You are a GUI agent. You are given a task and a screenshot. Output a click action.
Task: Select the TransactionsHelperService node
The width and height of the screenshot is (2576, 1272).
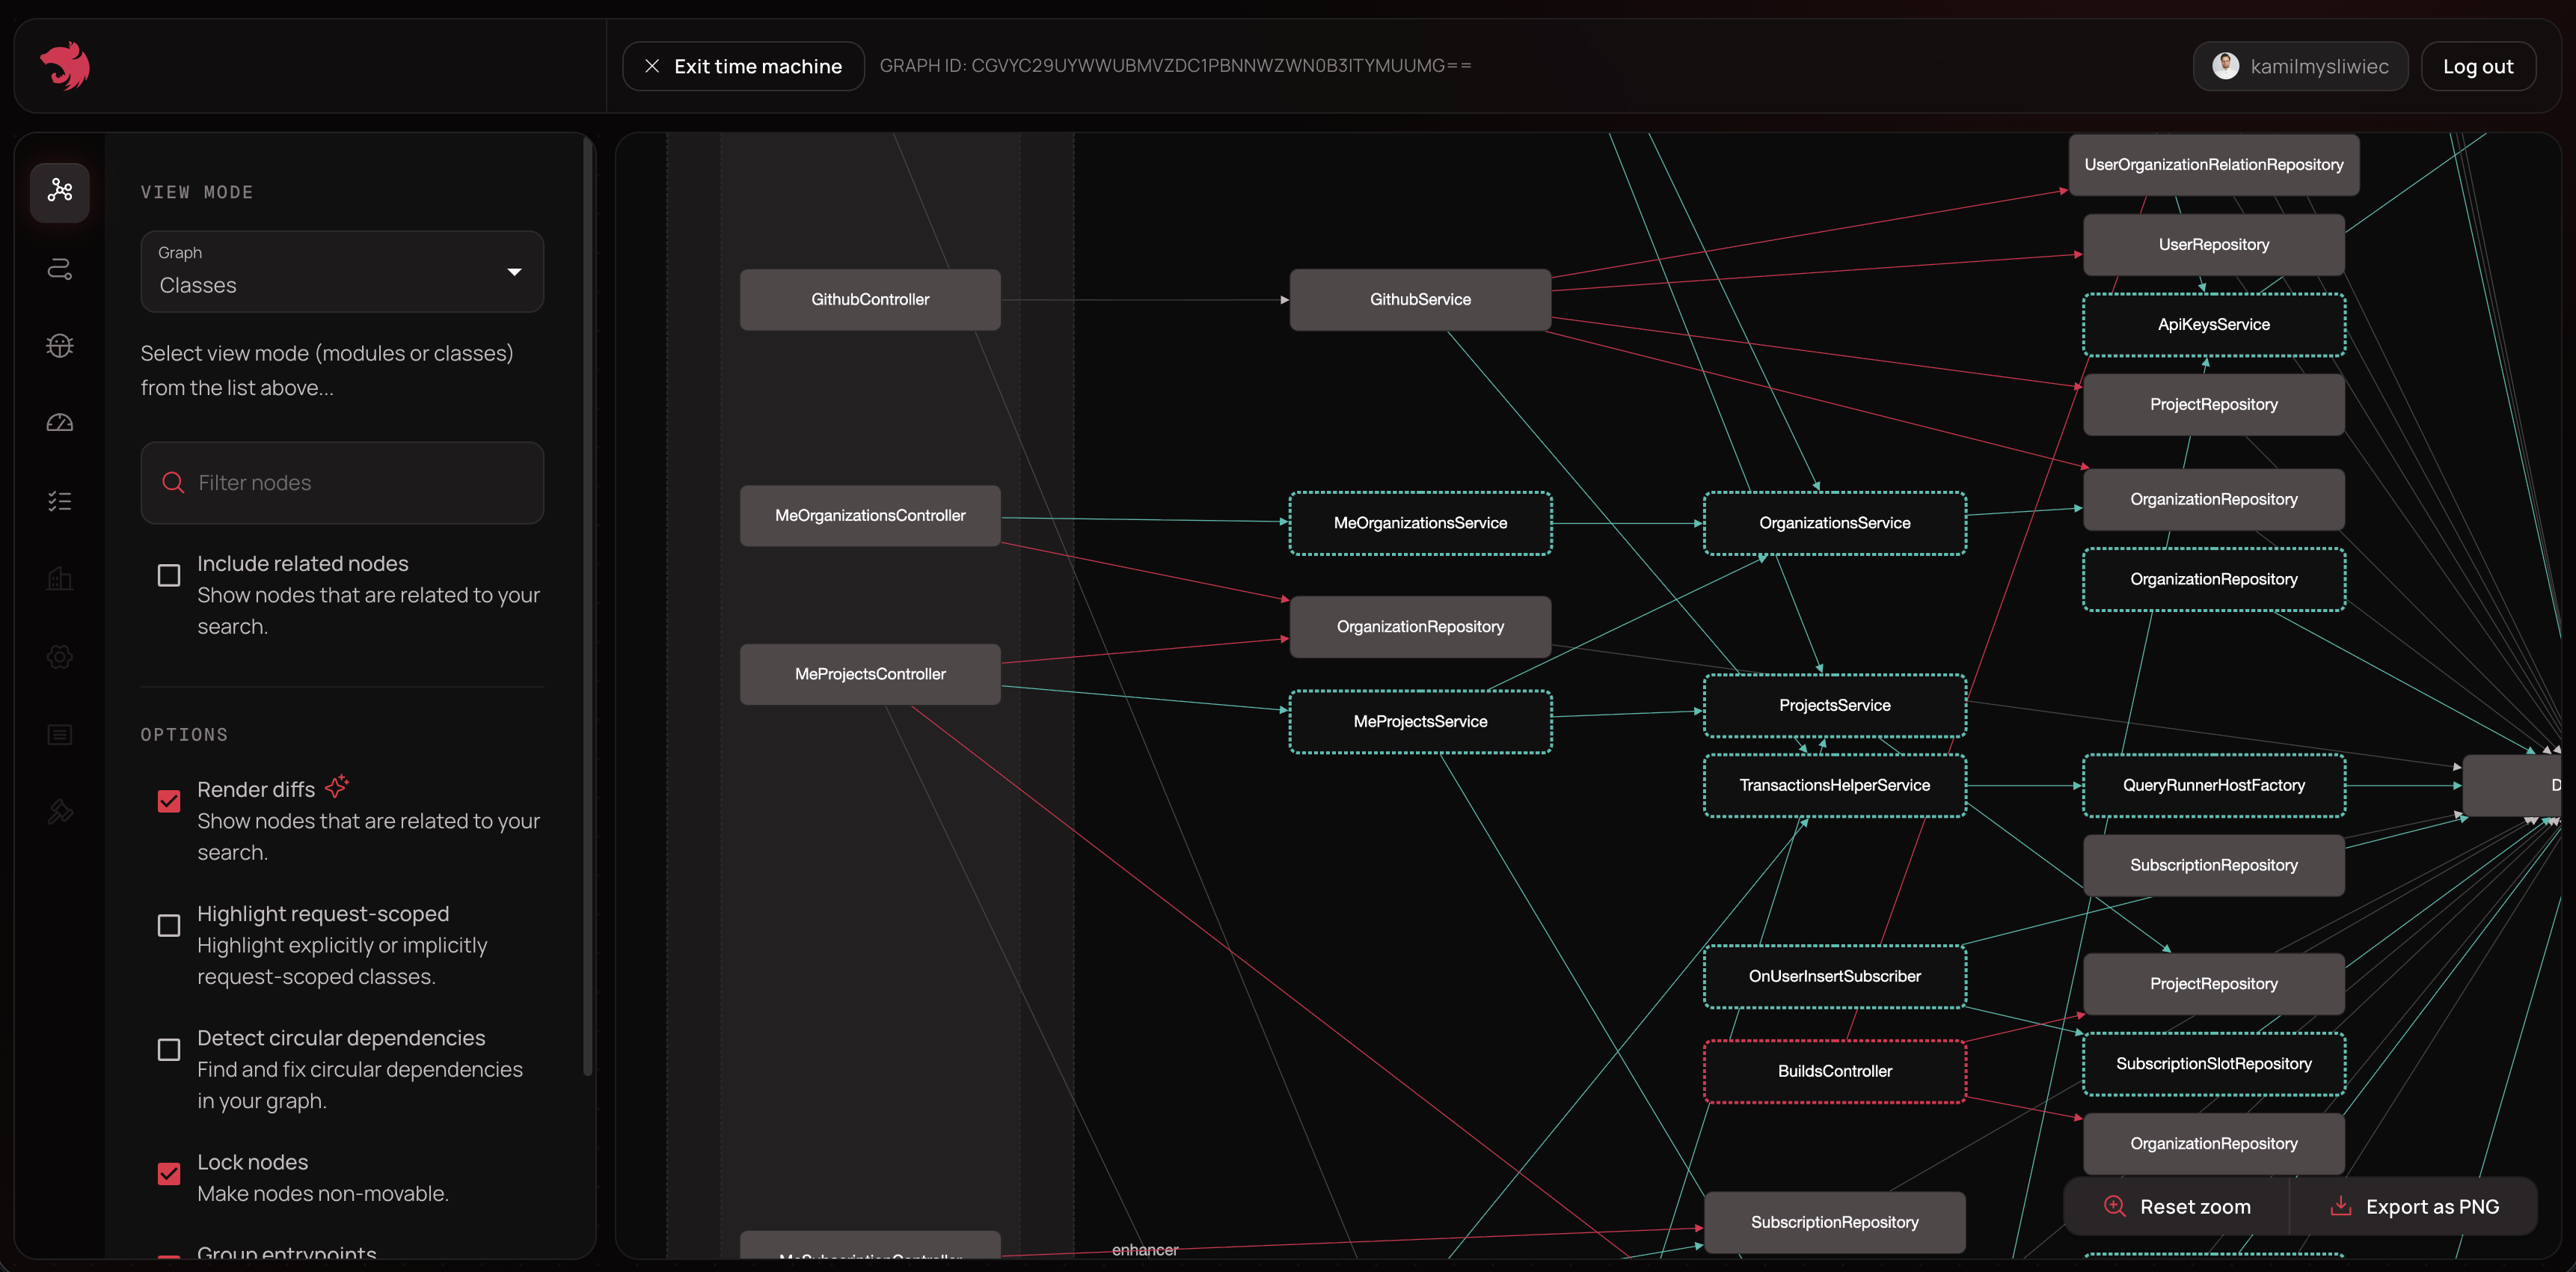point(1834,785)
